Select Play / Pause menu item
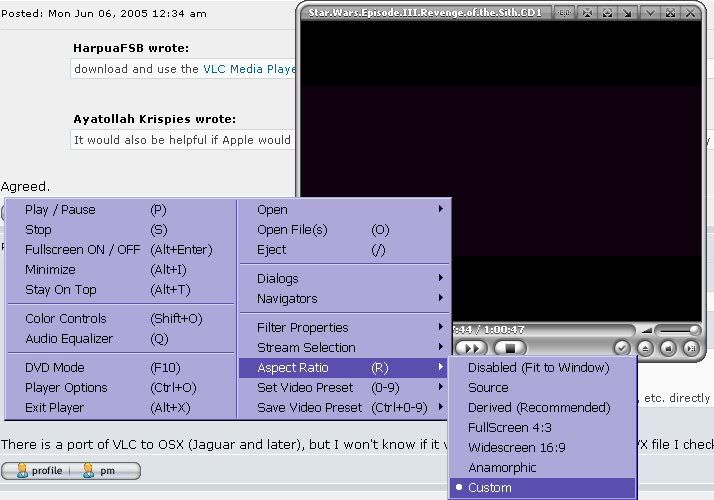Viewport: 714px width, 500px height. (121, 209)
